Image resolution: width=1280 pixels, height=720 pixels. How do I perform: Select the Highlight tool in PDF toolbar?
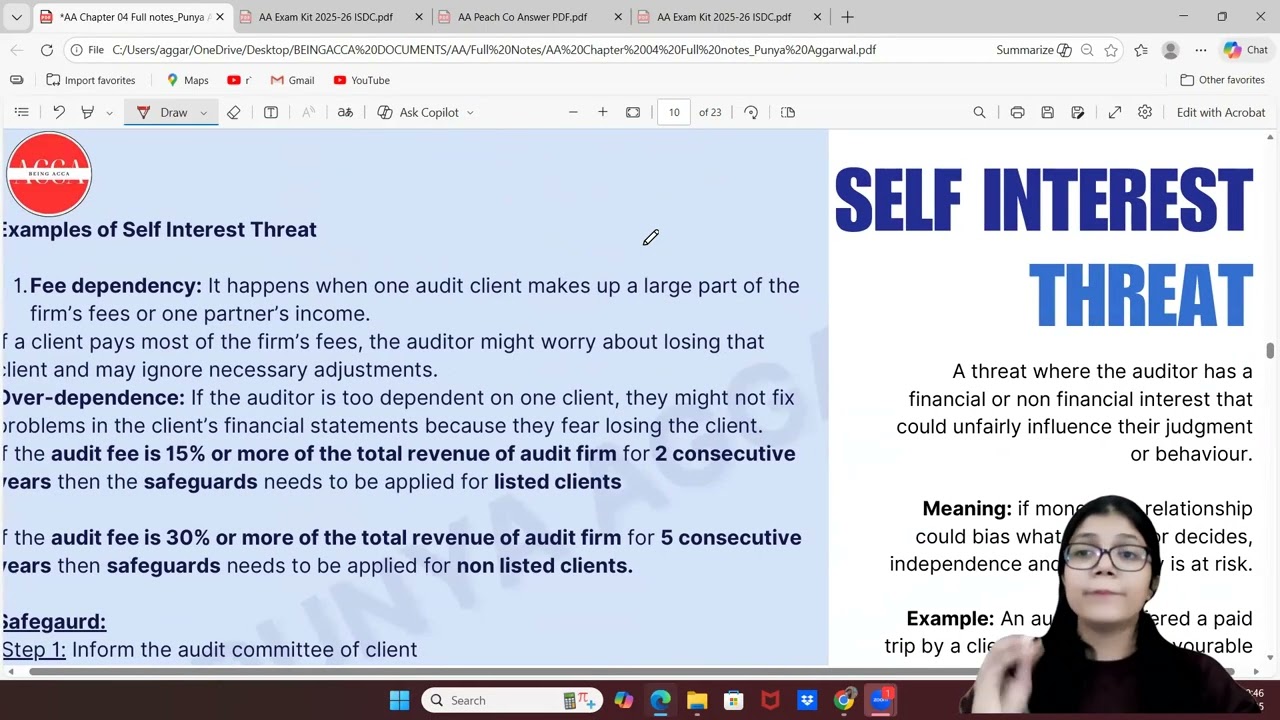(87, 112)
